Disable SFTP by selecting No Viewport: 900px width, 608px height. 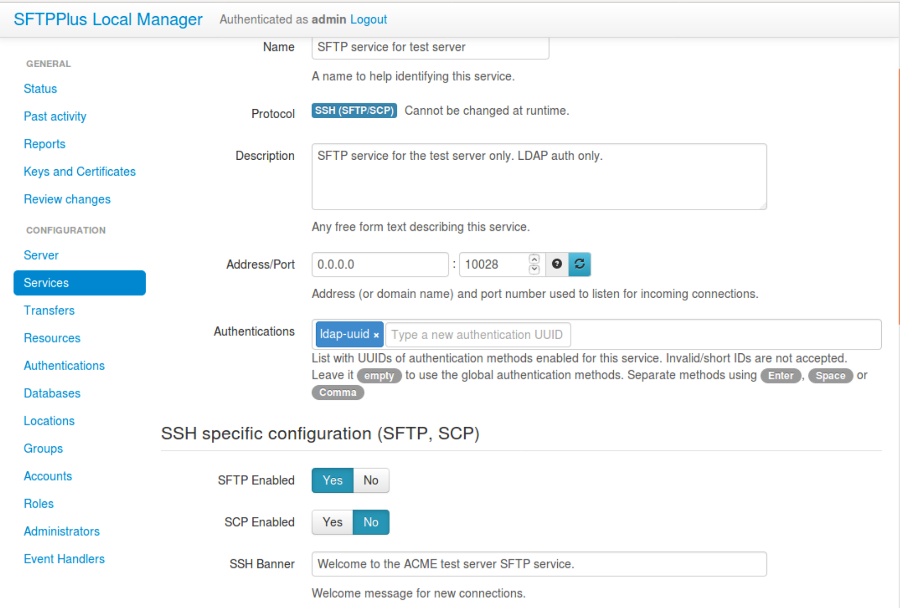click(371, 480)
